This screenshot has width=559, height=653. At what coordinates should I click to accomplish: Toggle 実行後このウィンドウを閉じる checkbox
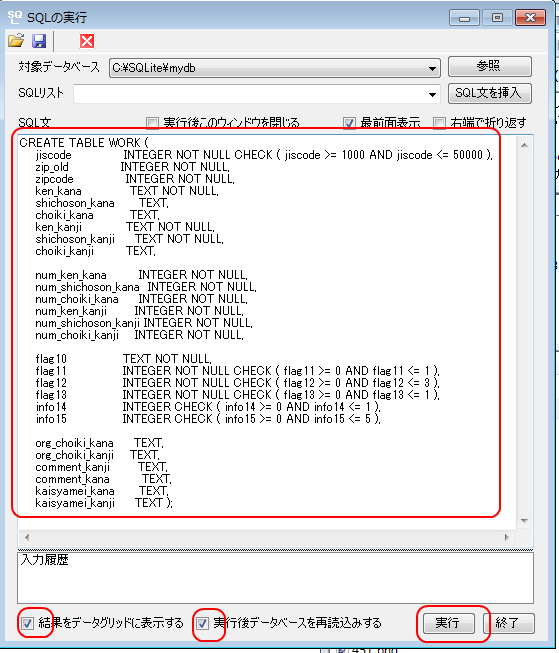pos(152,123)
